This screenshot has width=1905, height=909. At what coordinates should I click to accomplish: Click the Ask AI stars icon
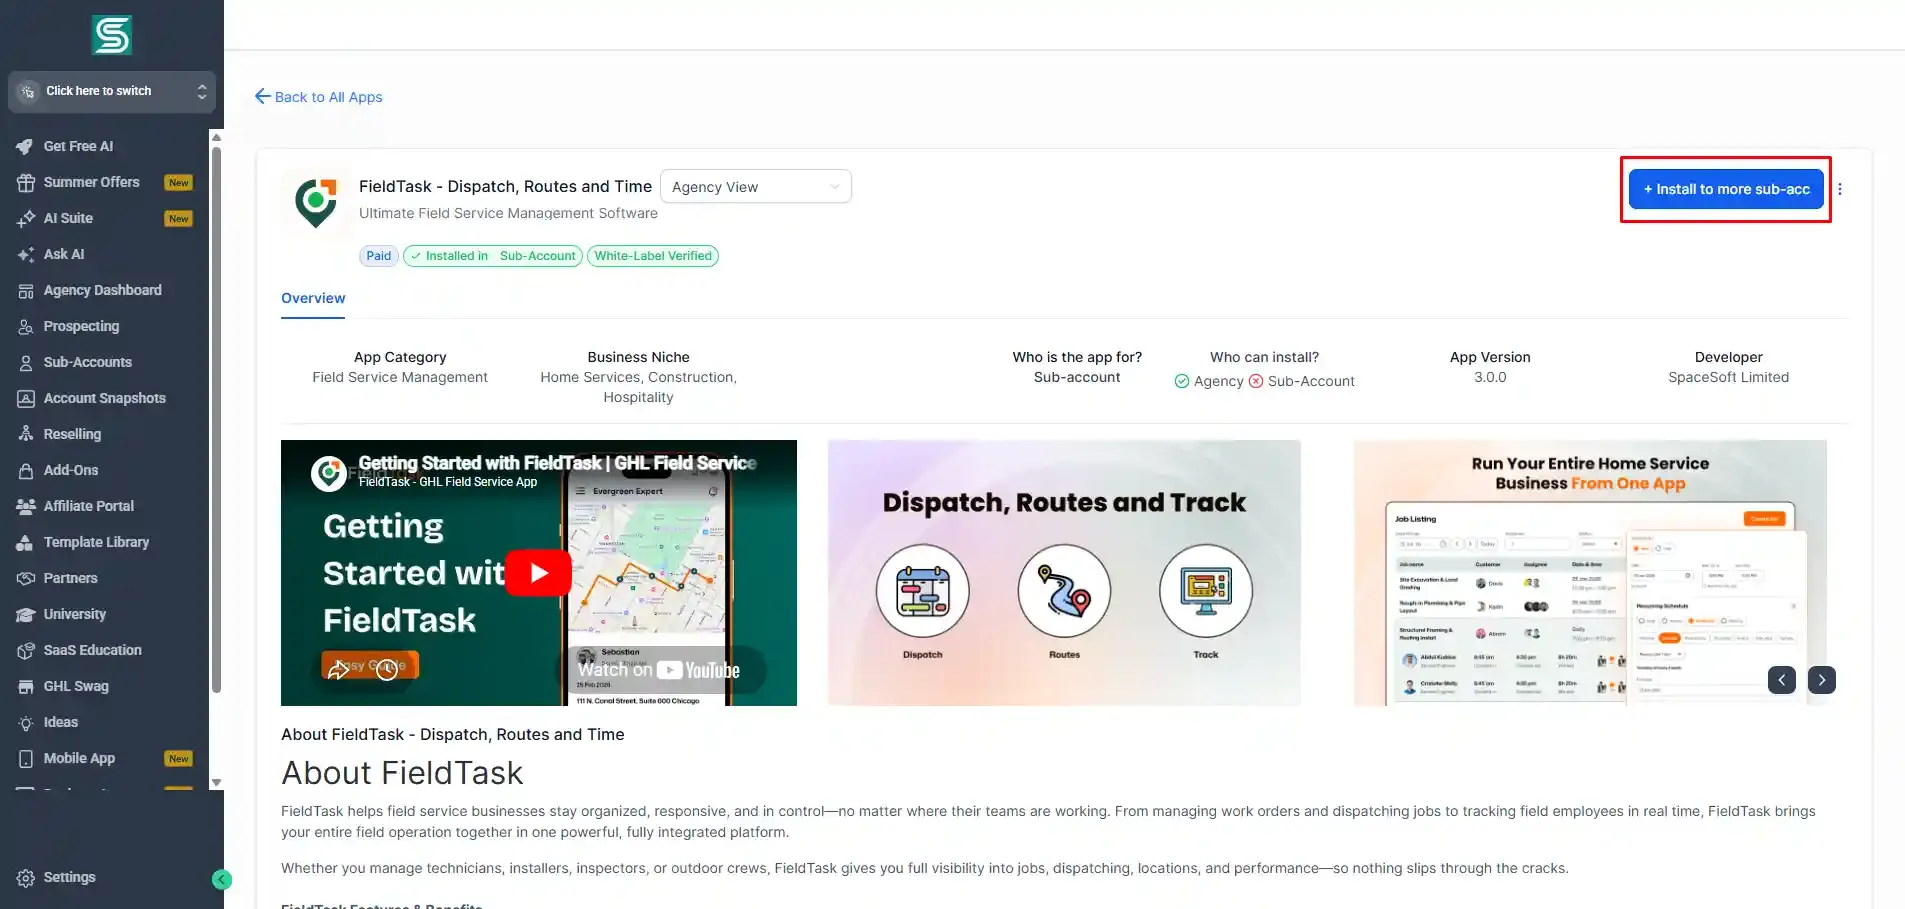point(26,254)
